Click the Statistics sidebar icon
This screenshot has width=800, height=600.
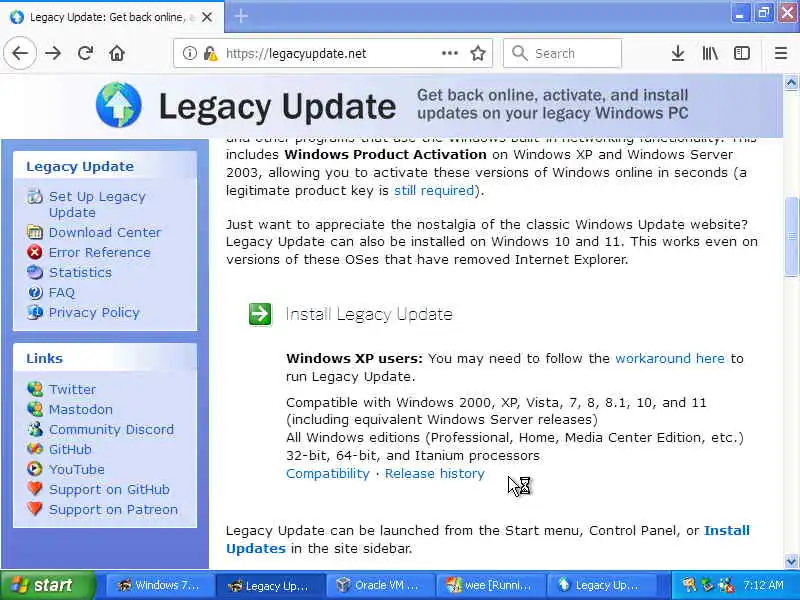[35, 272]
